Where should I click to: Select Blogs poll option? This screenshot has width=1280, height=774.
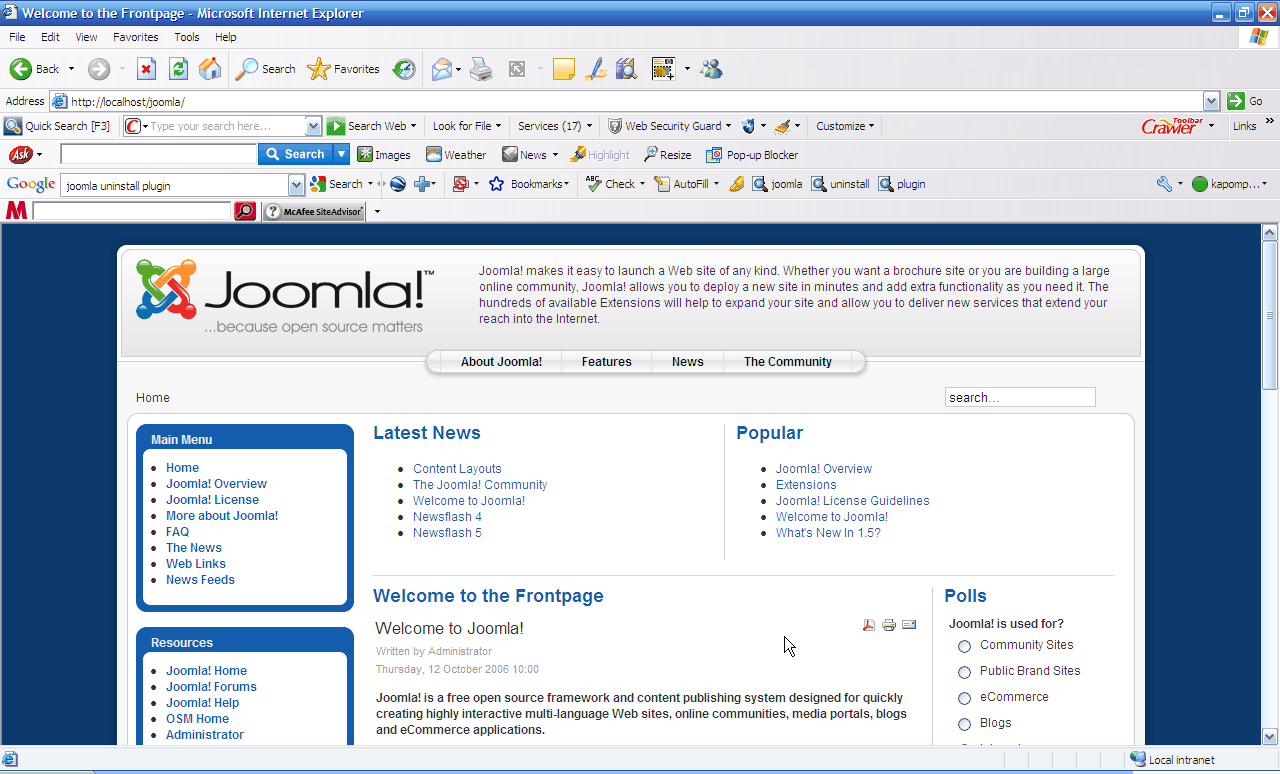[964, 724]
